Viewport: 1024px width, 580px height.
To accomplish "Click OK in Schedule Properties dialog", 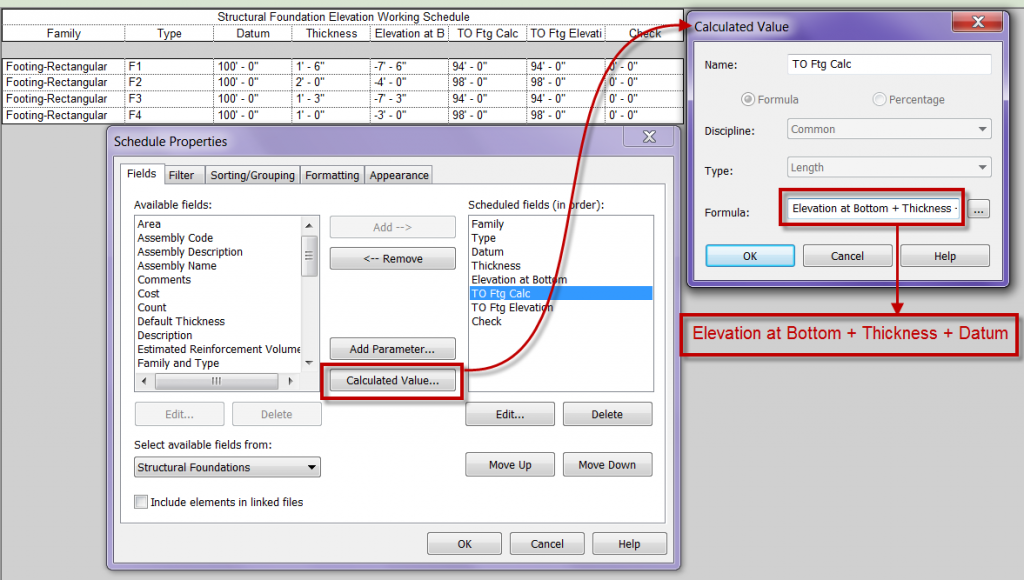I will tap(464, 543).
